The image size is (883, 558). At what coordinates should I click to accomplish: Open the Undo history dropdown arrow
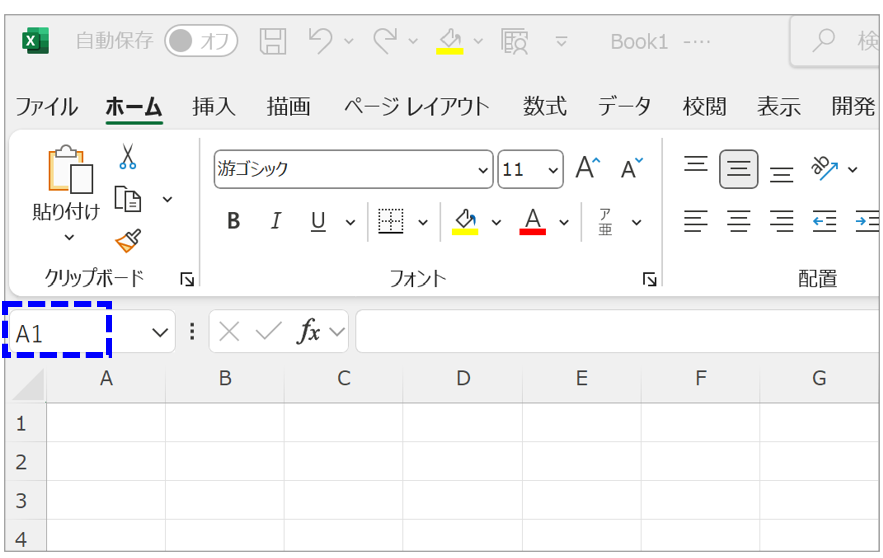click(349, 41)
